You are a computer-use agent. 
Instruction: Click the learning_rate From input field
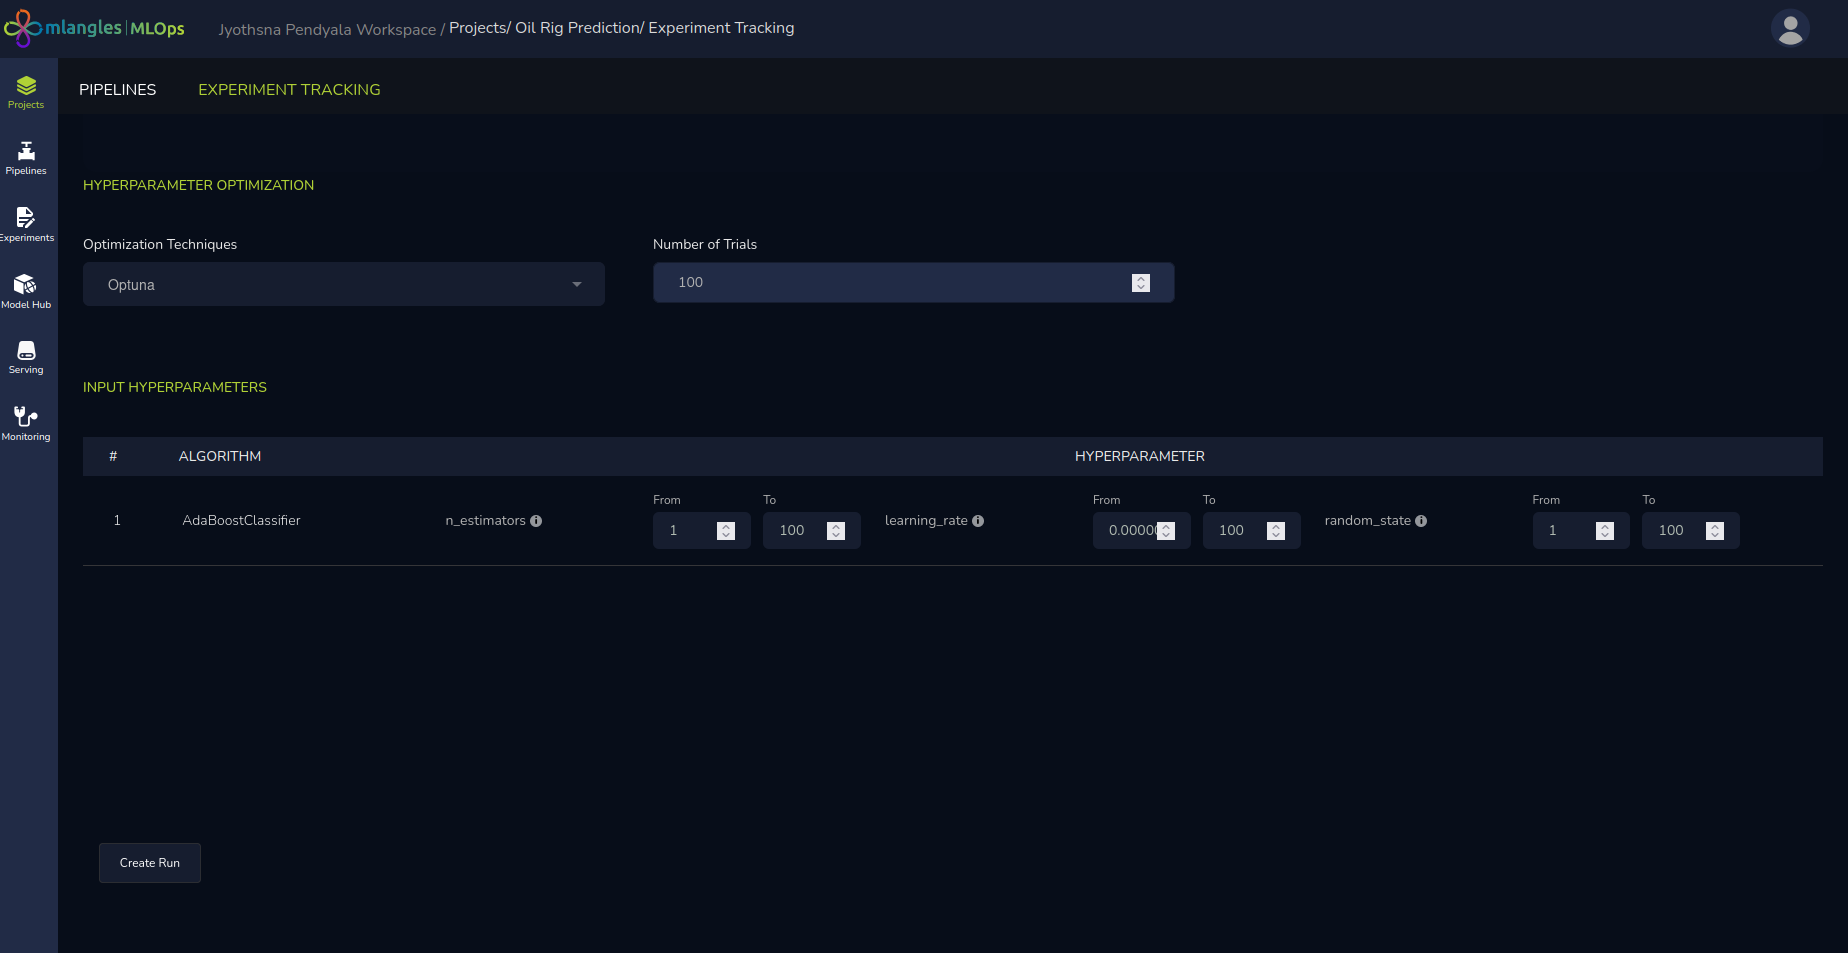pyautogui.click(x=1130, y=531)
